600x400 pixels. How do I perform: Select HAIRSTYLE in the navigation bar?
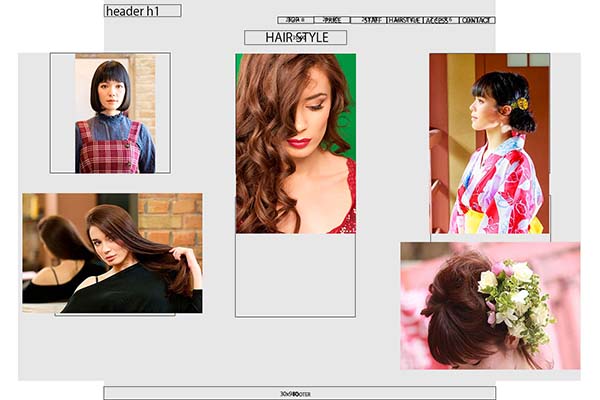[x=404, y=20]
